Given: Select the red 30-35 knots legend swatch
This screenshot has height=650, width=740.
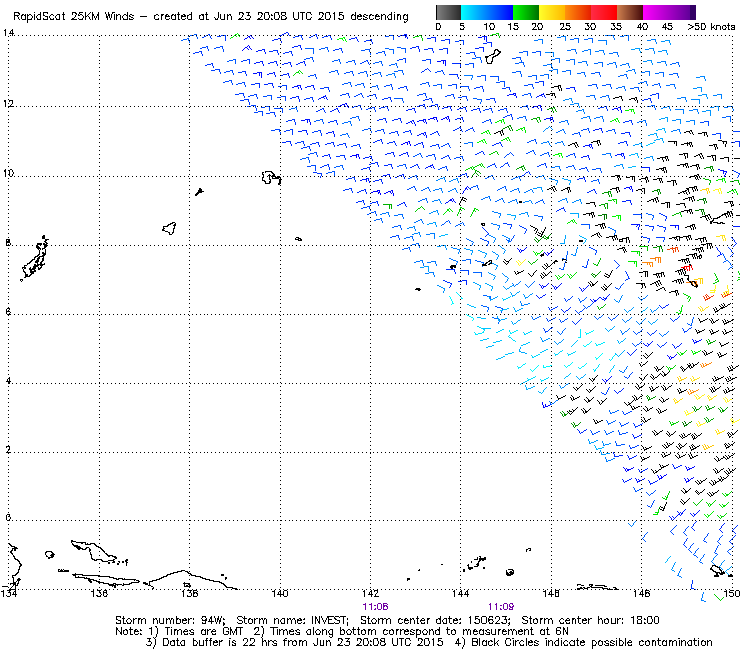Looking at the screenshot, I should point(604,12).
